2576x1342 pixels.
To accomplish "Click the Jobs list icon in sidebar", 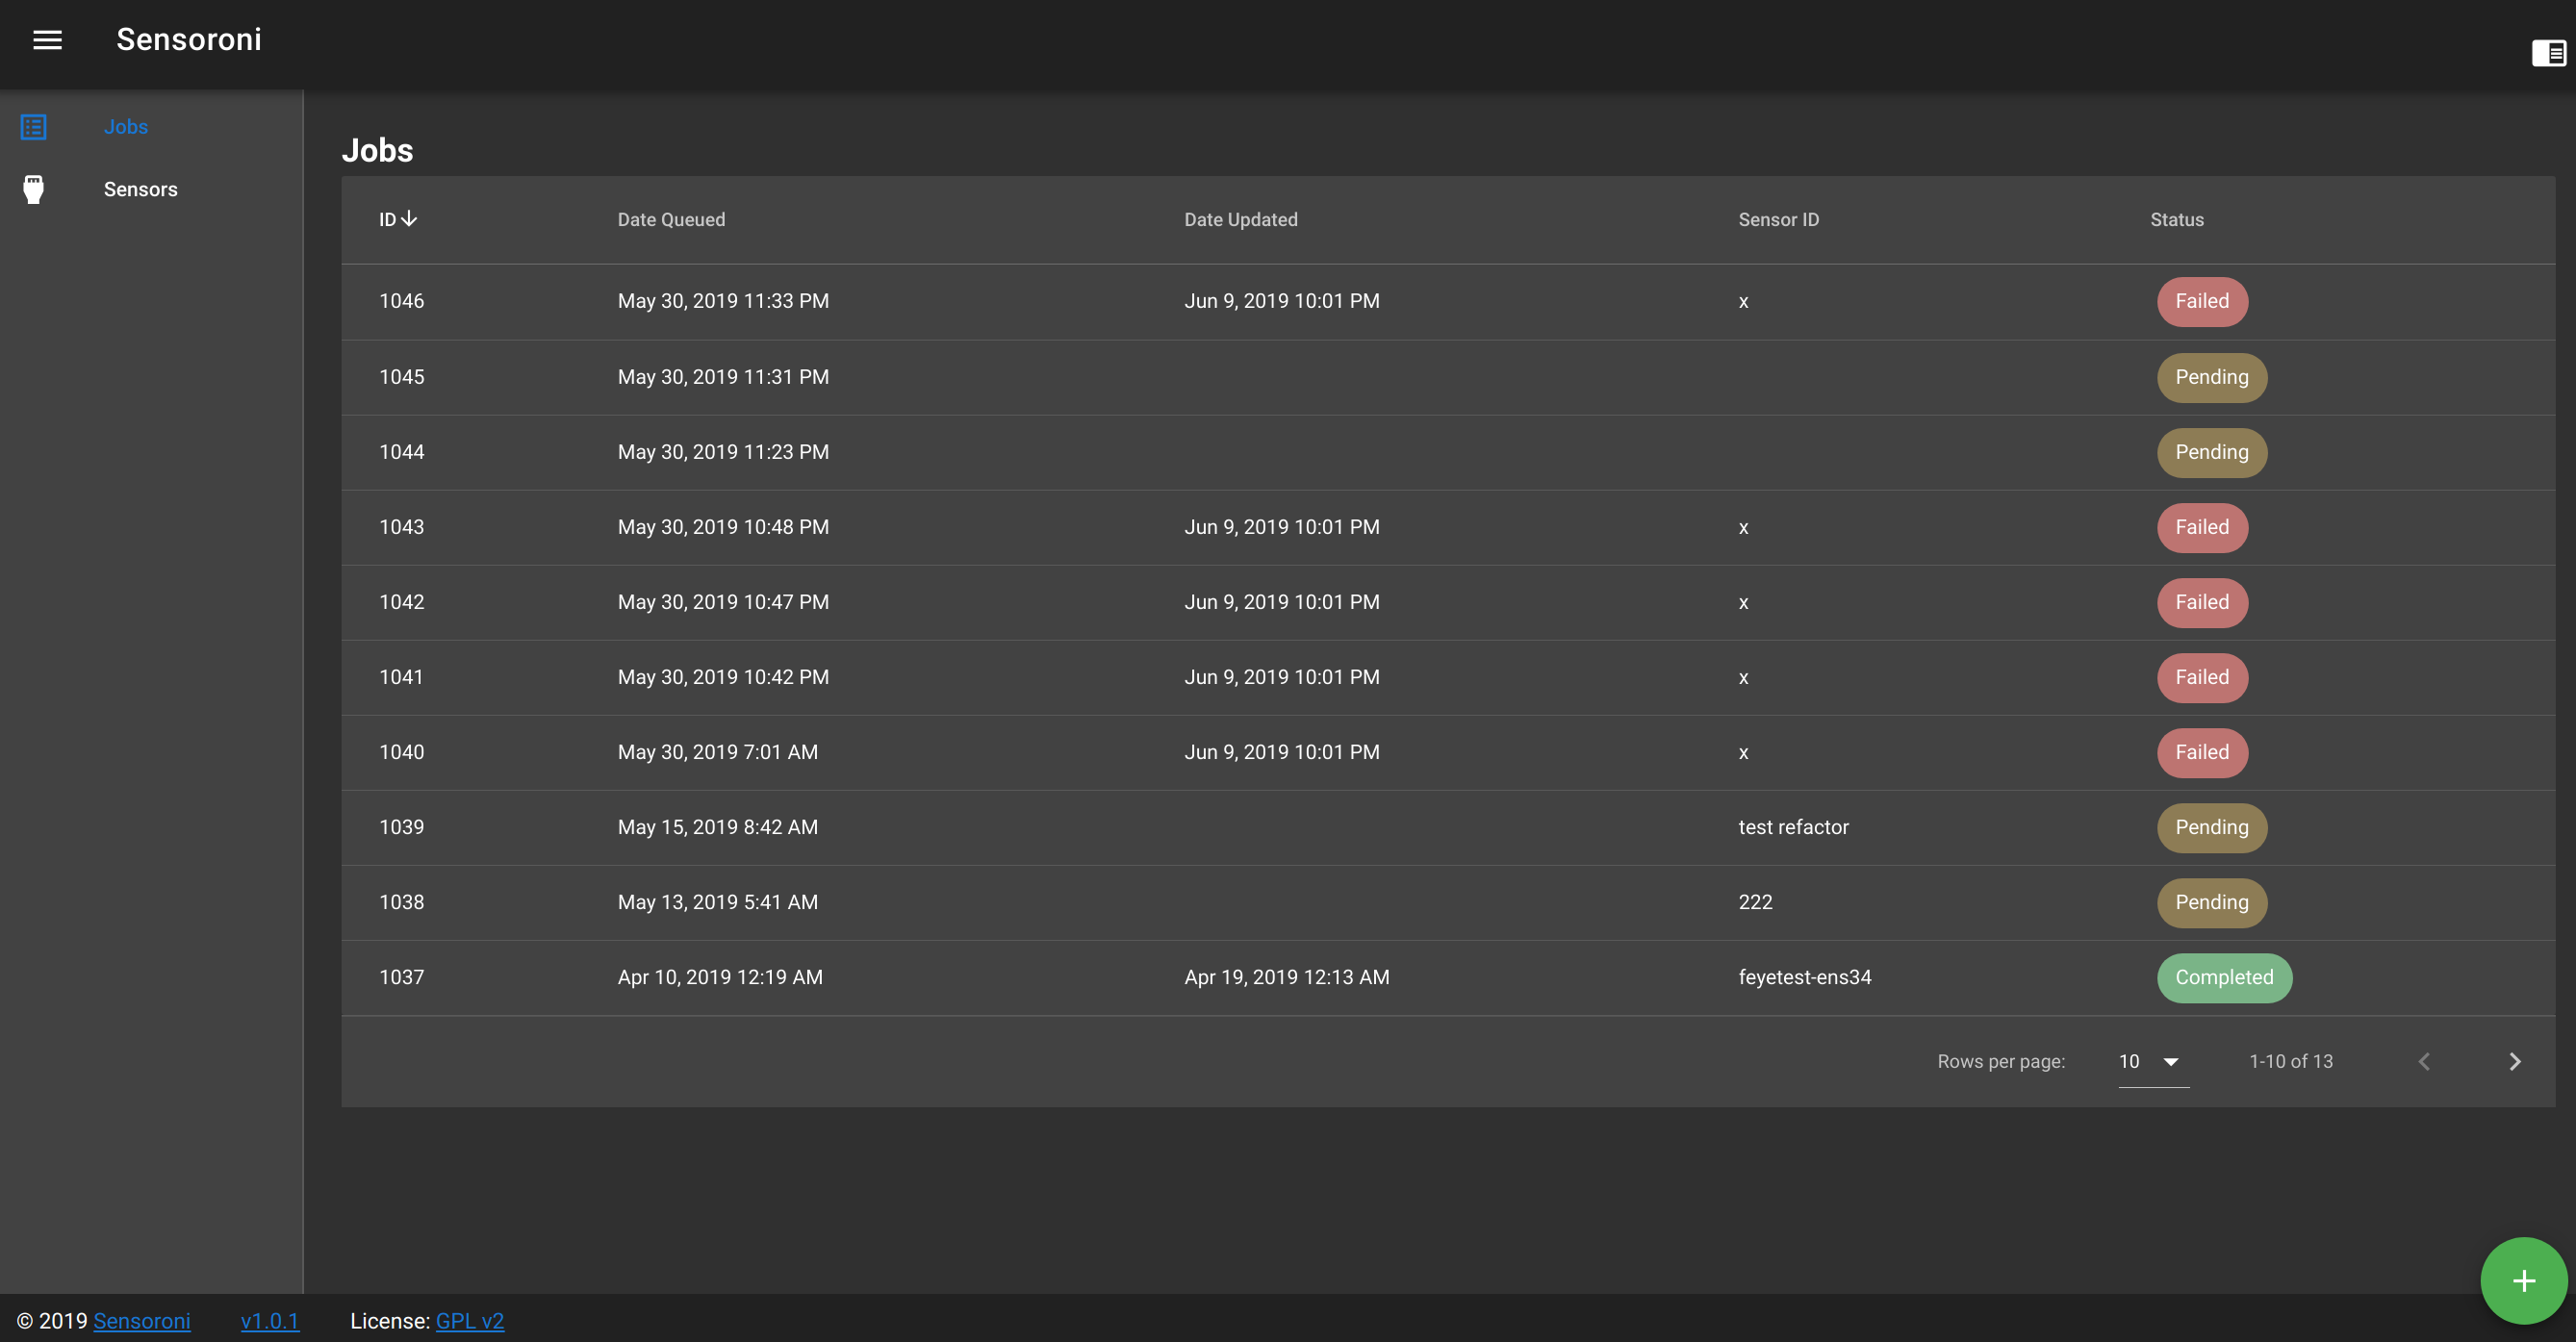I will coord(34,127).
